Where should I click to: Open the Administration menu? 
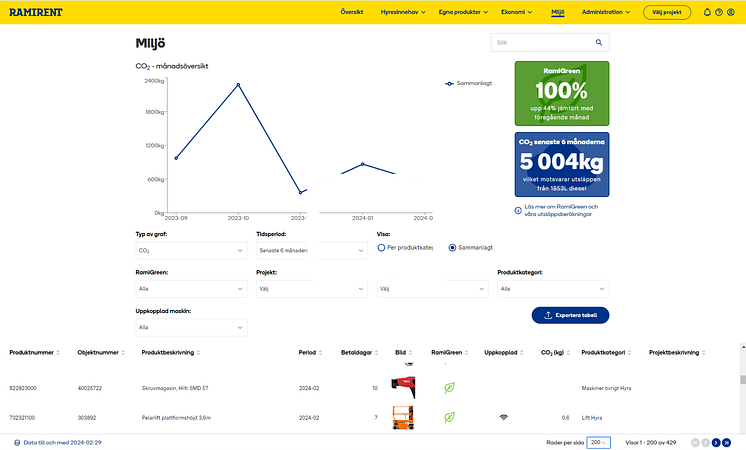(606, 12)
